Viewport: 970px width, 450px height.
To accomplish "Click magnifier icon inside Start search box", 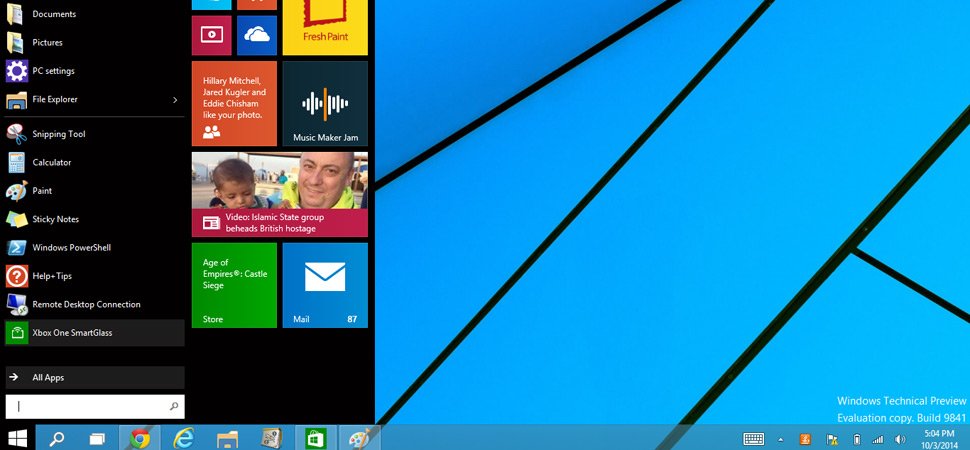I will point(174,407).
